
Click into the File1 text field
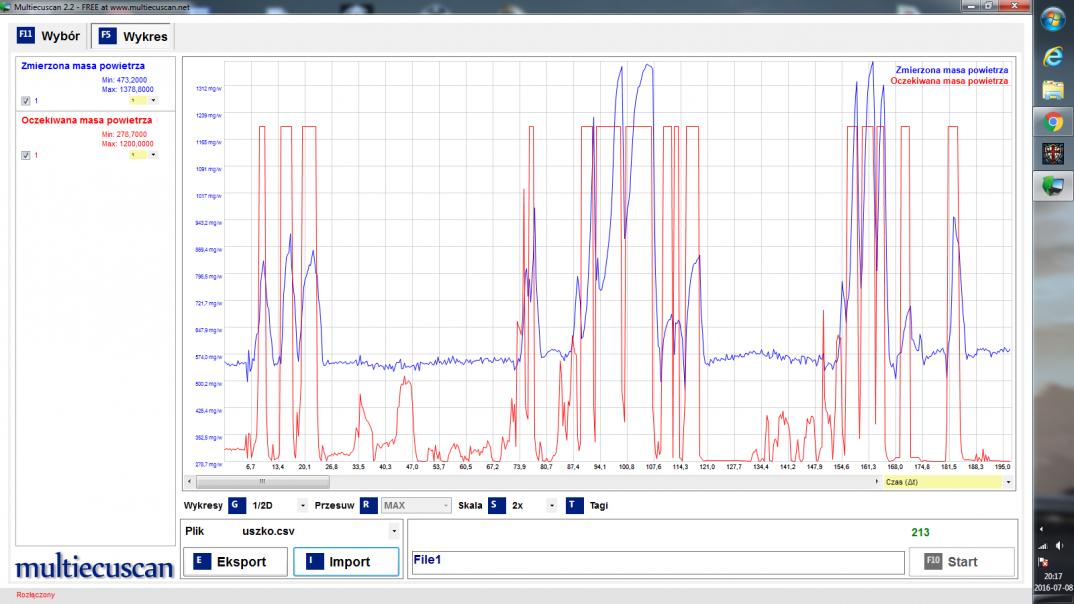click(x=655, y=561)
